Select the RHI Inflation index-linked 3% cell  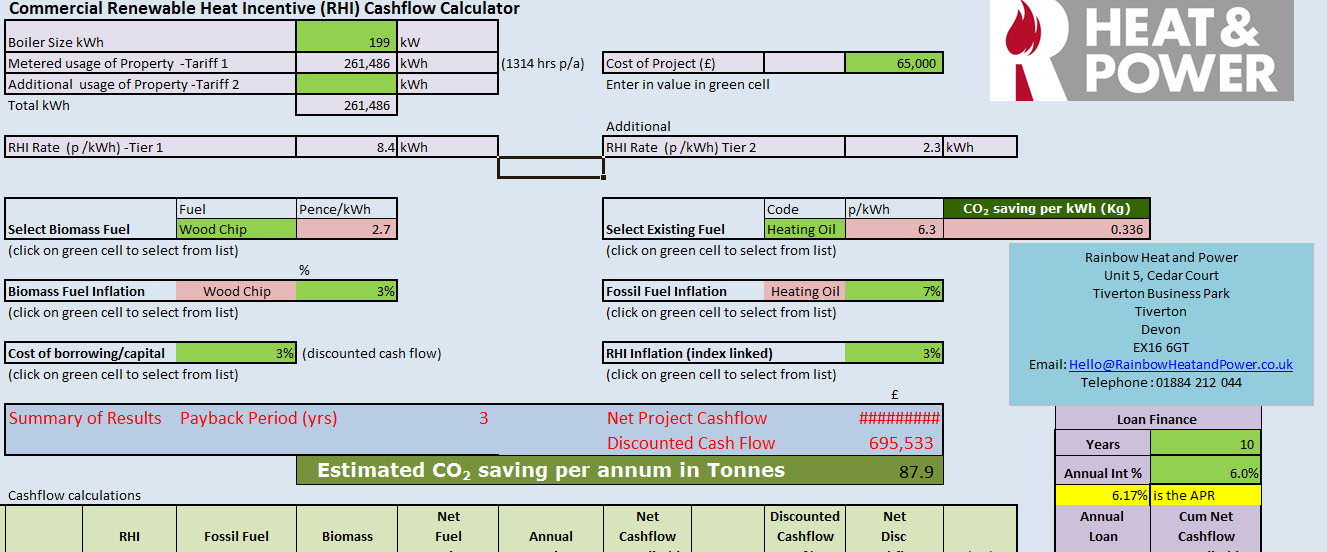pyautogui.click(x=893, y=353)
